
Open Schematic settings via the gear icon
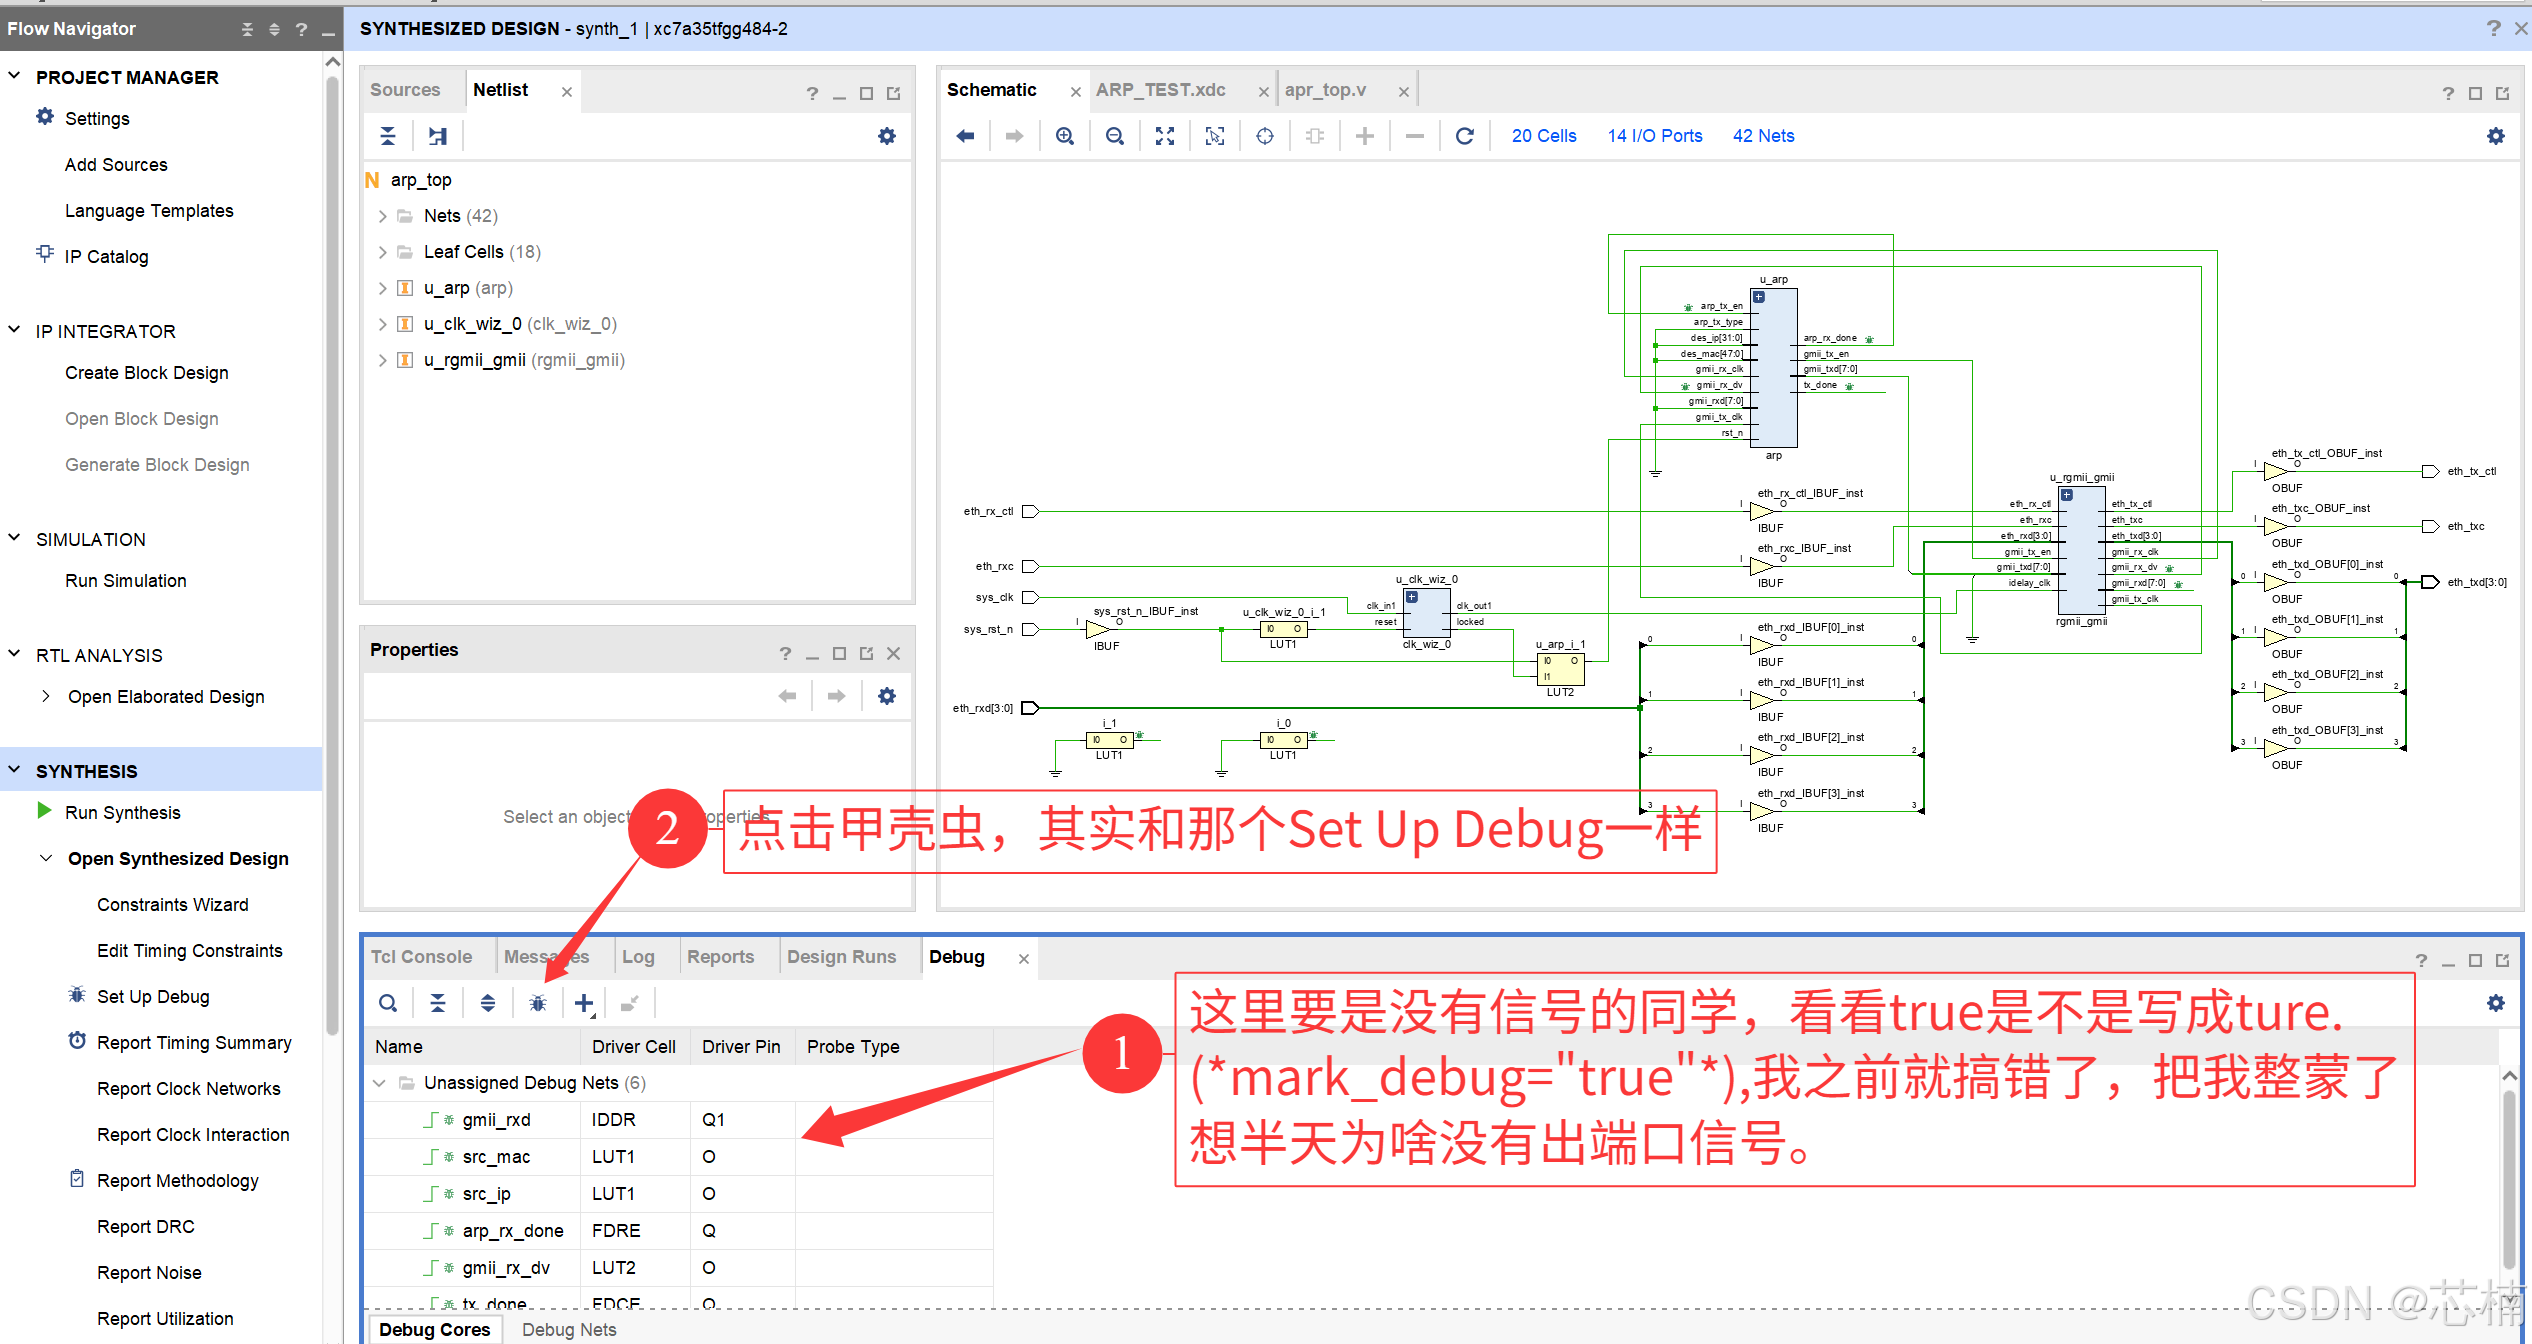(2496, 135)
